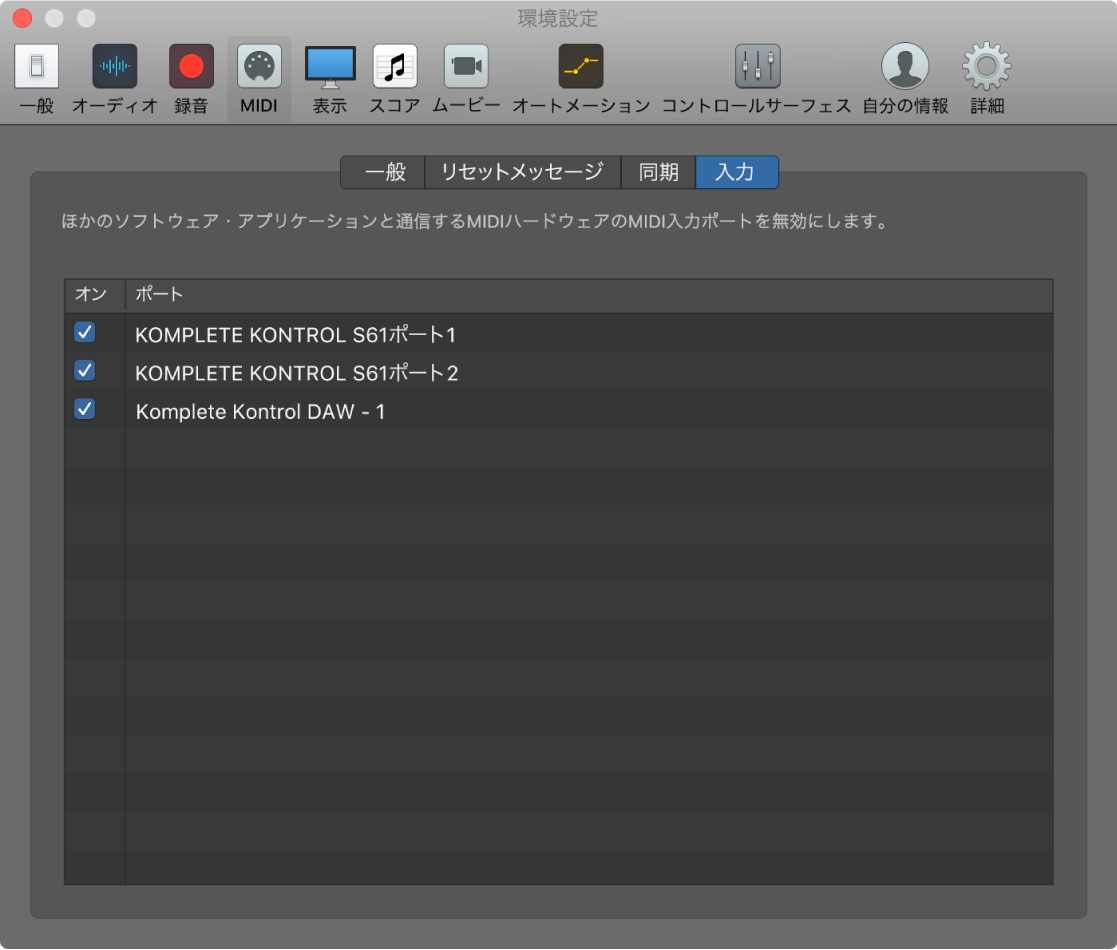1117x950 pixels.
Task: Click the MIDI preferences icon
Action: (258, 78)
